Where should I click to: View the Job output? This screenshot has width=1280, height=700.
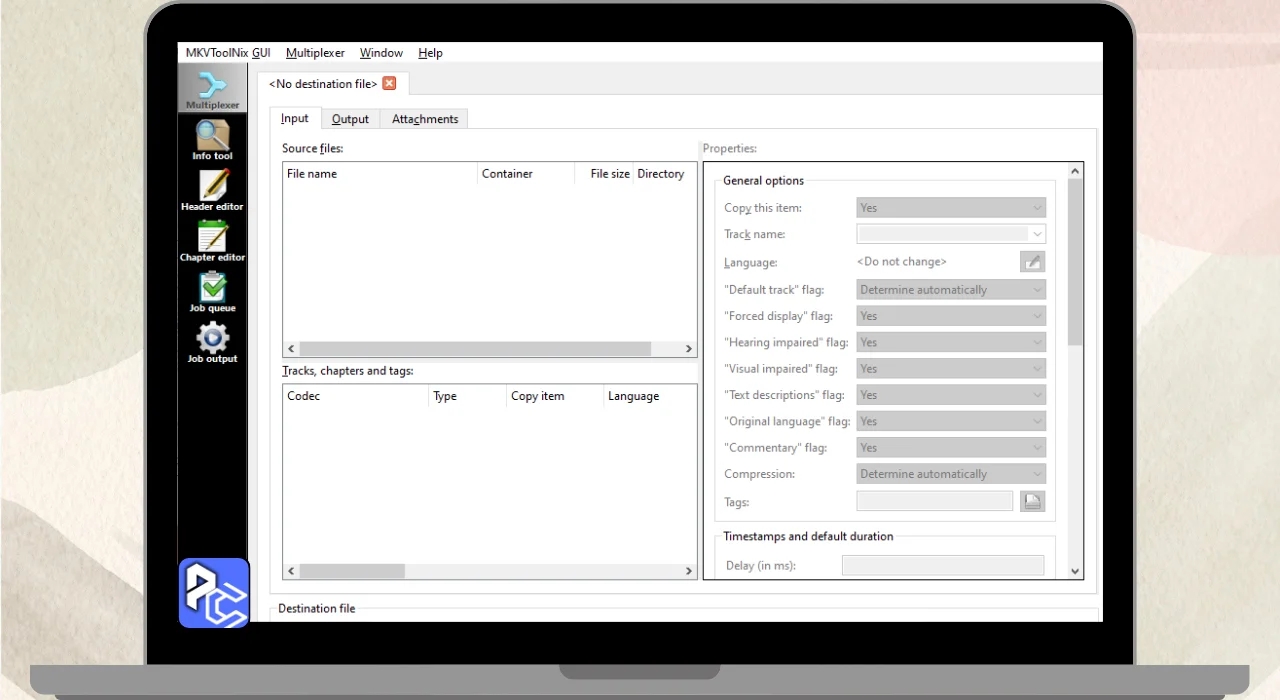212,343
